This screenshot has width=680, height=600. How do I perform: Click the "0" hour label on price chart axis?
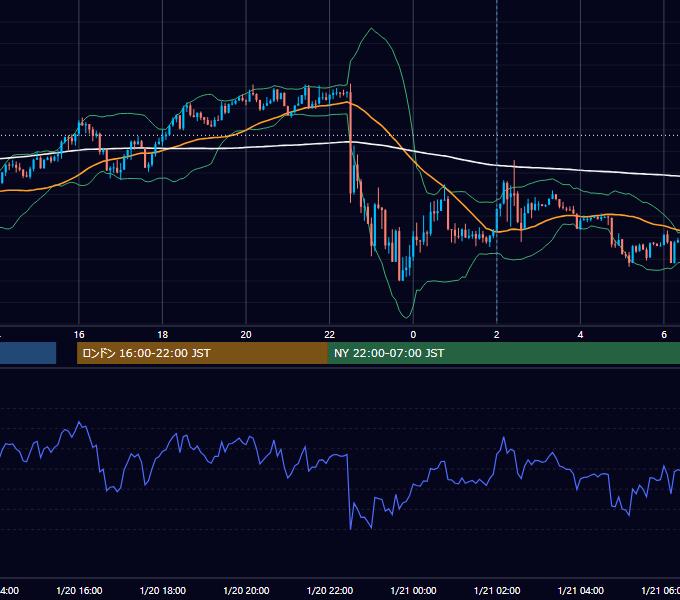(x=413, y=334)
